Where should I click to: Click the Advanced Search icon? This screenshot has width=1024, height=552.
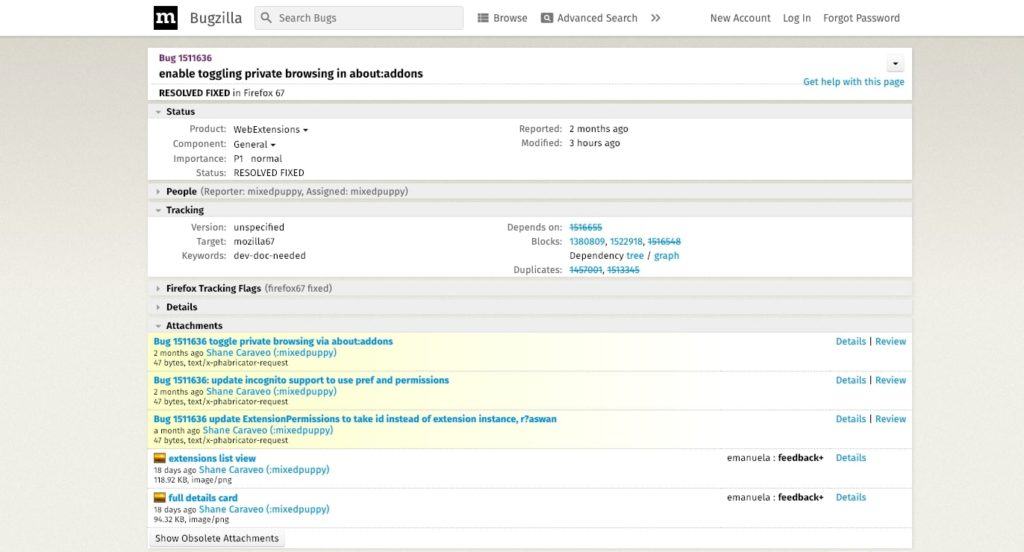click(547, 18)
